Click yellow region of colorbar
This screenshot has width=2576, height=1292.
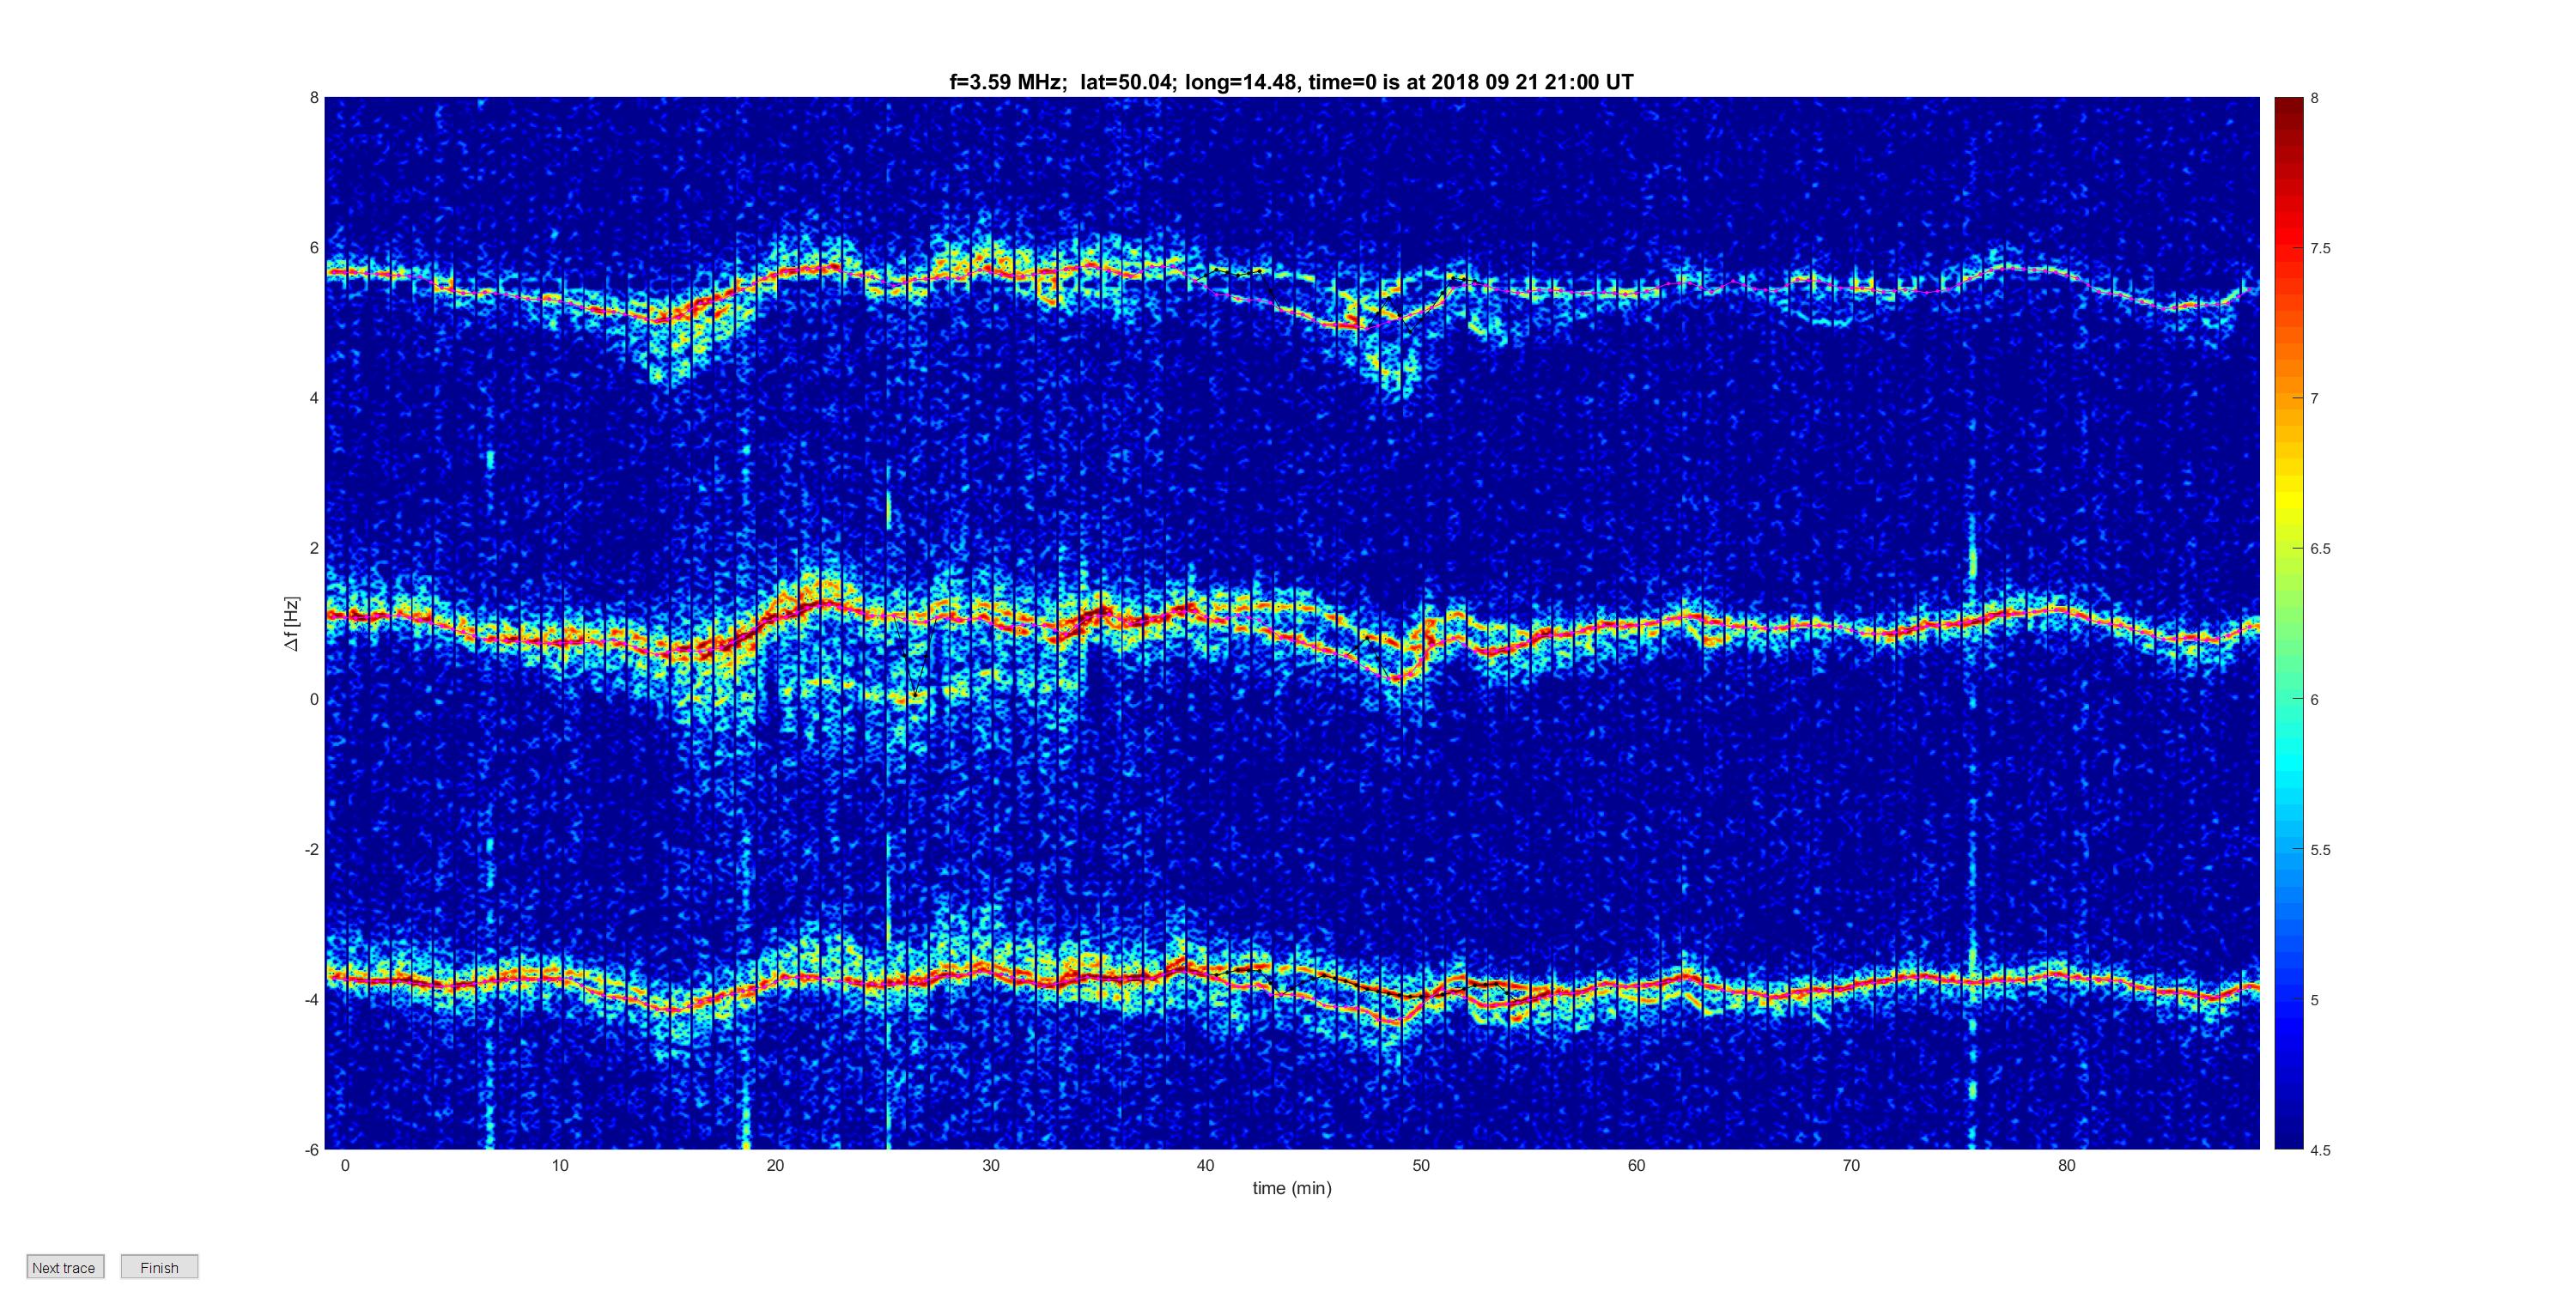pos(2289,500)
